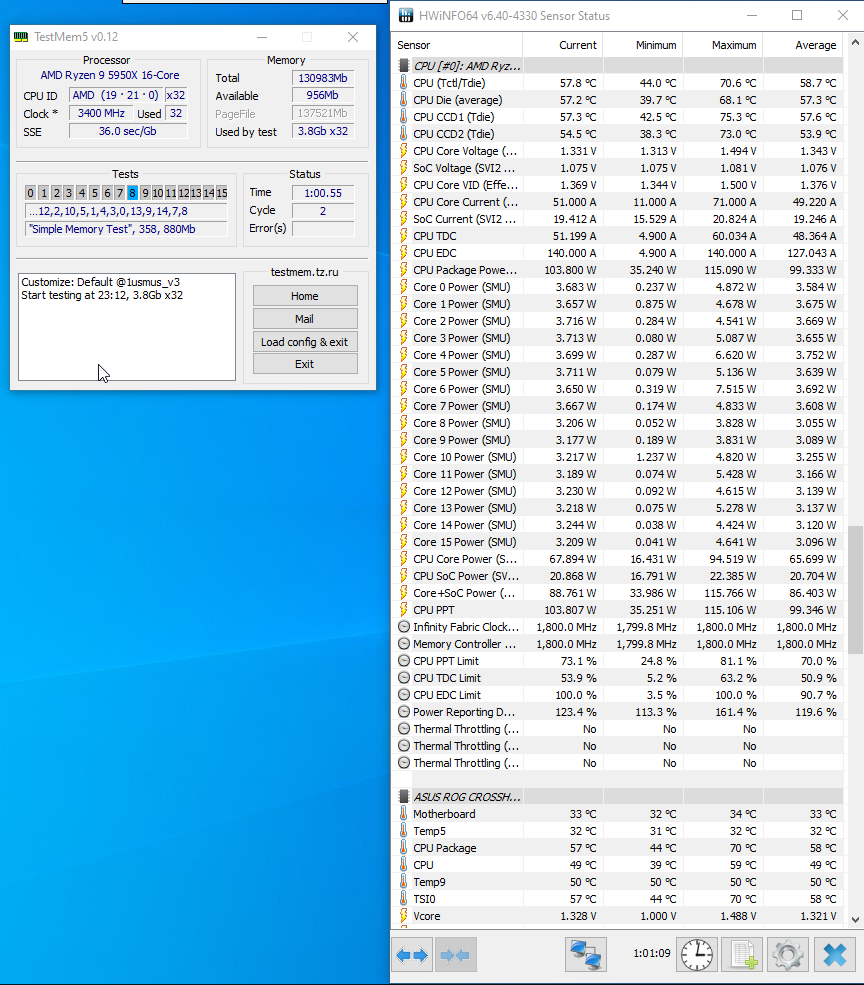Click the circle icon beside Power Reporting Deviation
The width and height of the screenshot is (864, 985).
click(x=403, y=712)
